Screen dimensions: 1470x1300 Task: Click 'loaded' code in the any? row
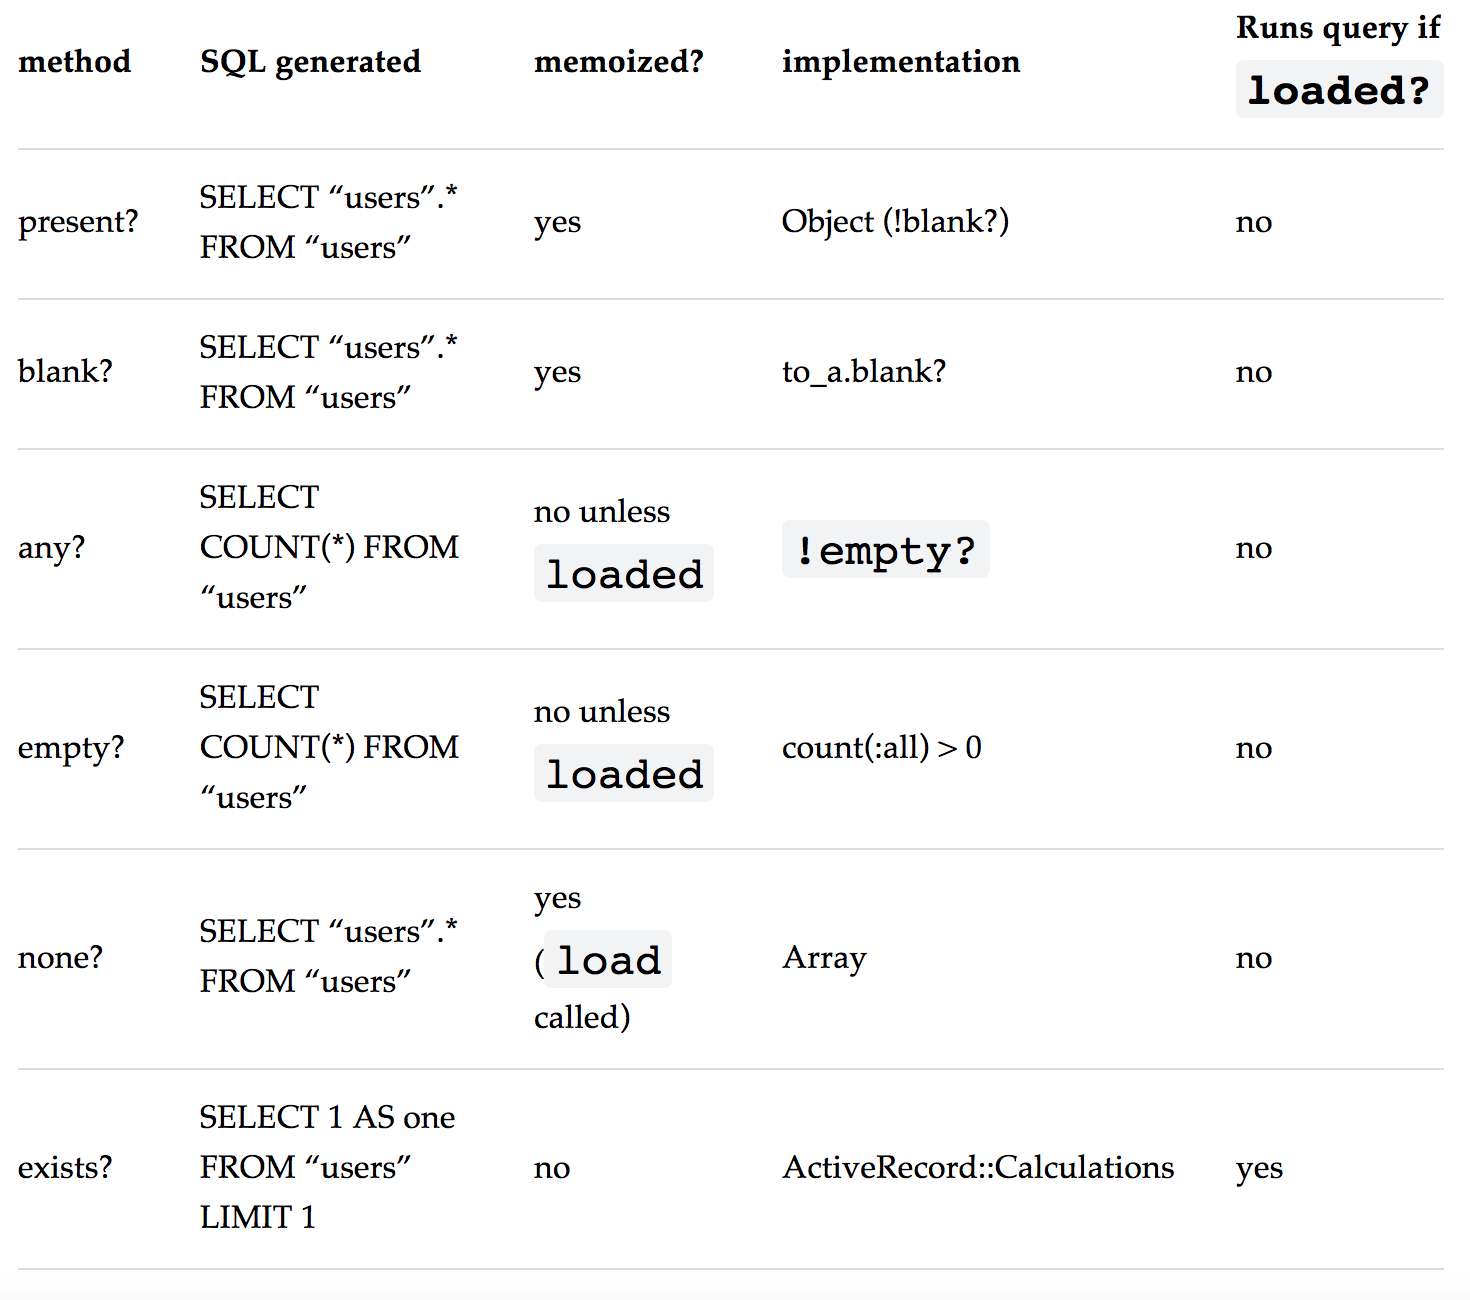pyautogui.click(x=624, y=573)
